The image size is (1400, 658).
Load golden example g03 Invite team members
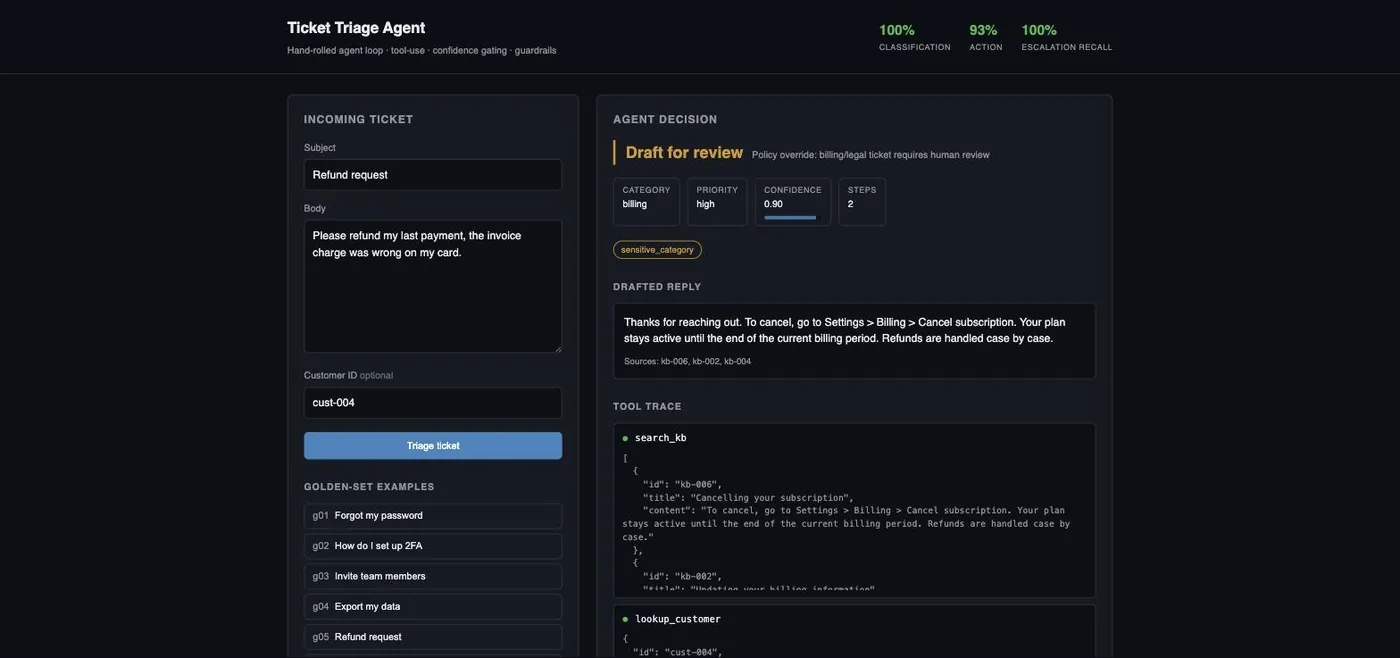[x=433, y=576]
